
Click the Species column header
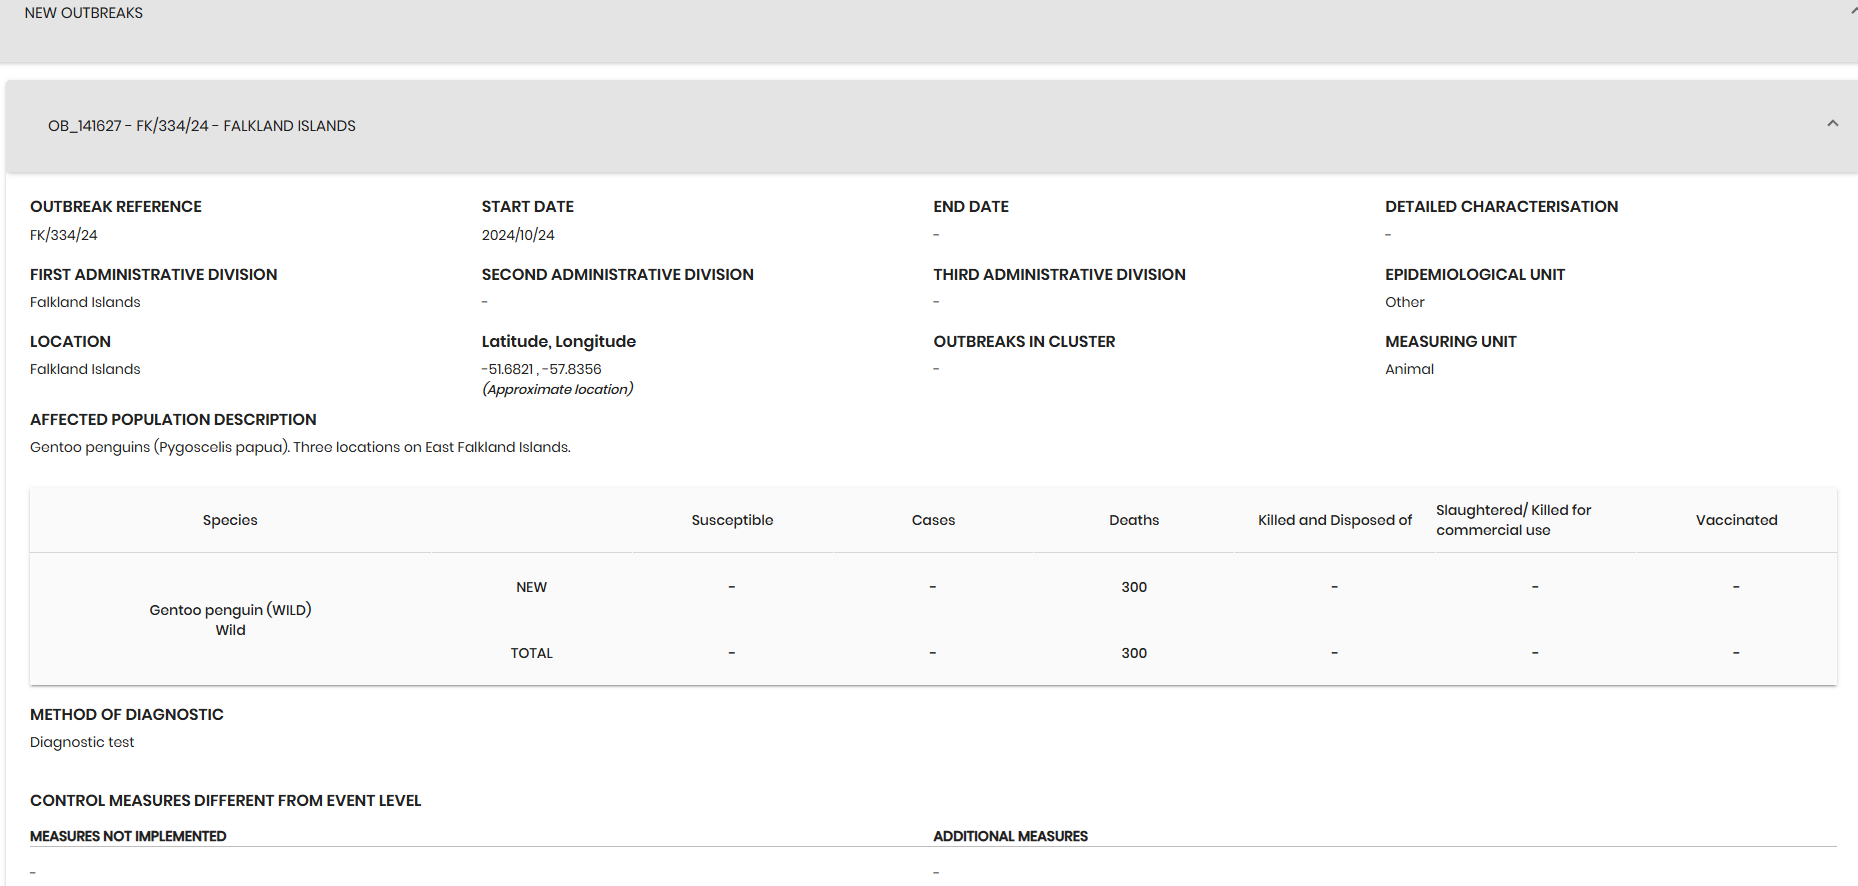point(230,520)
